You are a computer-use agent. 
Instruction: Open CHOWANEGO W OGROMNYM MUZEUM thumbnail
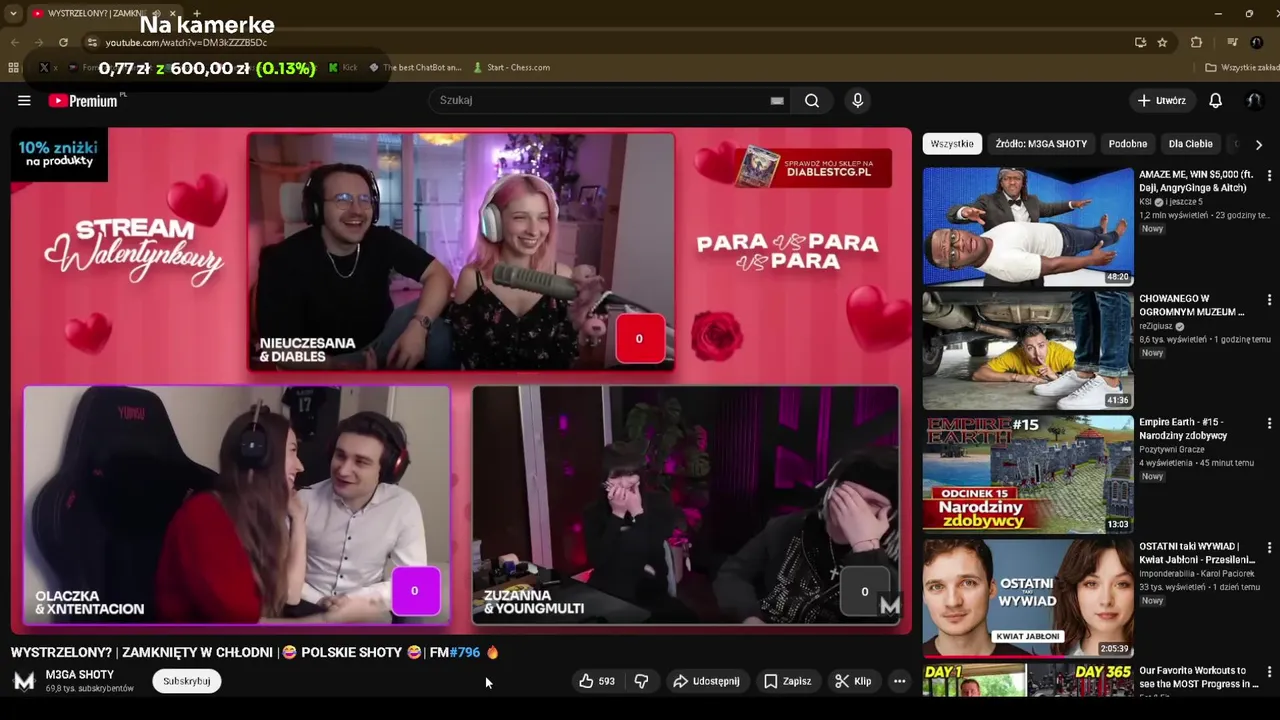(x=1028, y=351)
